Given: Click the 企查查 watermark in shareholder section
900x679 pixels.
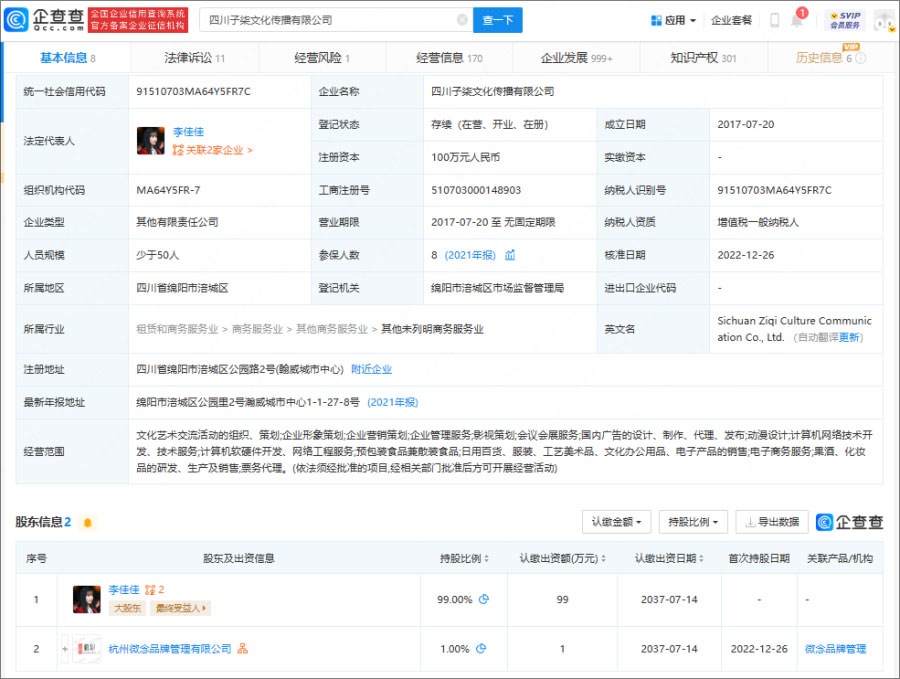Looking at the screenshot, I should (x=850, y=522).
